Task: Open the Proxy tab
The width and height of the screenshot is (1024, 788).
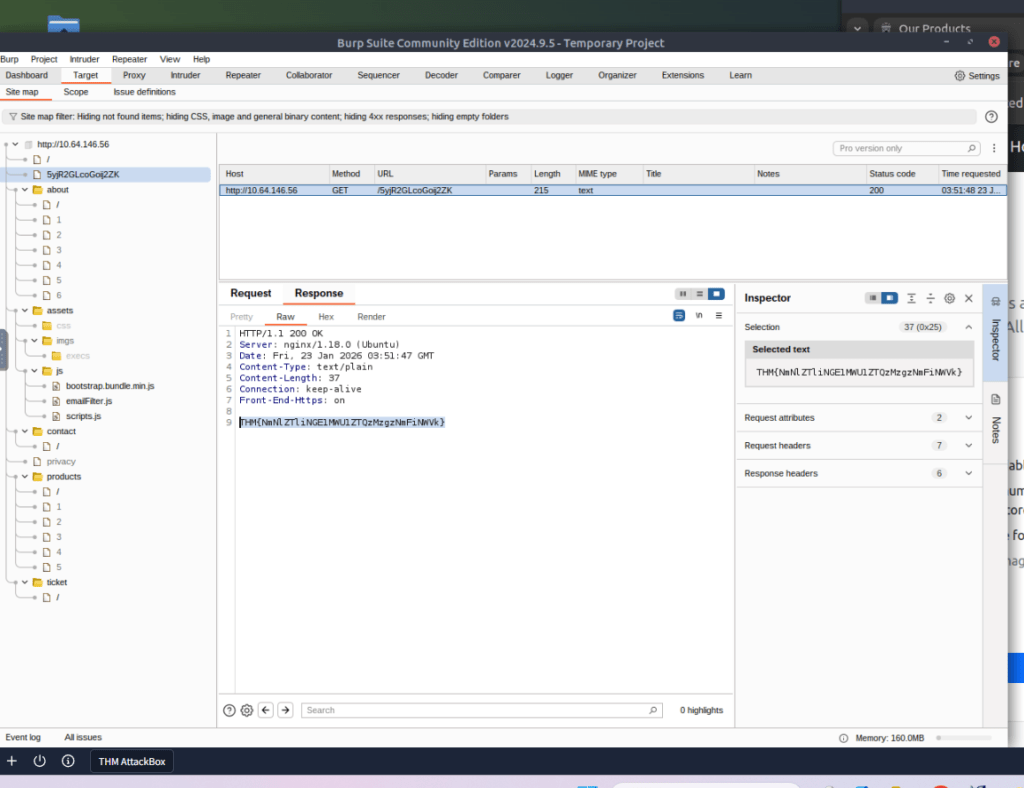Action: (x=134, y=76)
